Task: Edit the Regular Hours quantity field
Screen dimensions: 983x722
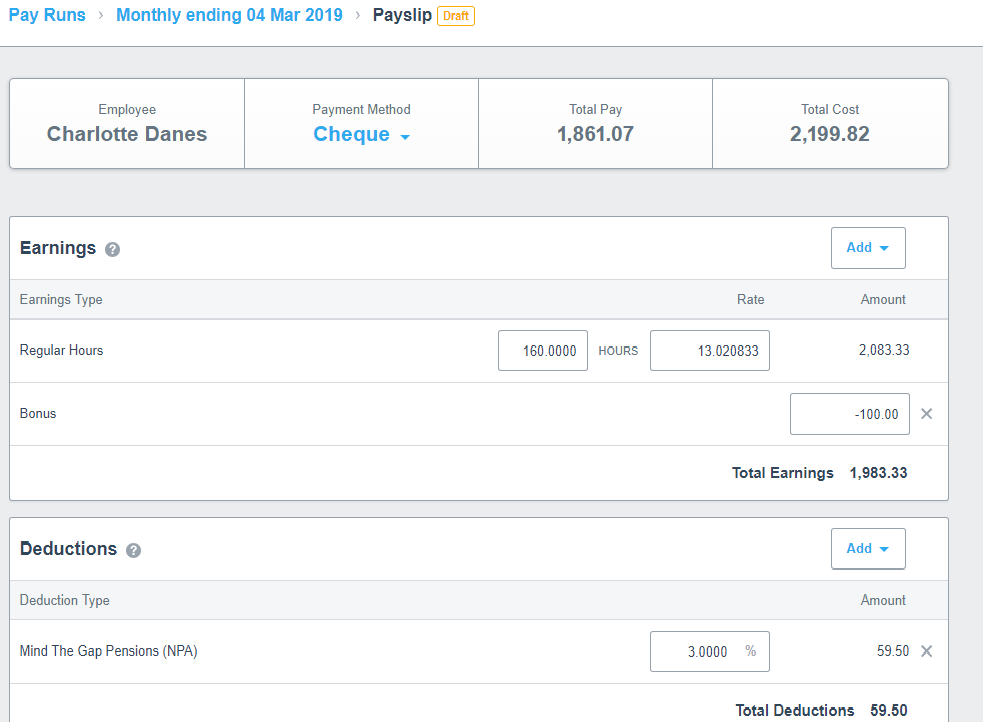Action: click(x=543, y=351)
